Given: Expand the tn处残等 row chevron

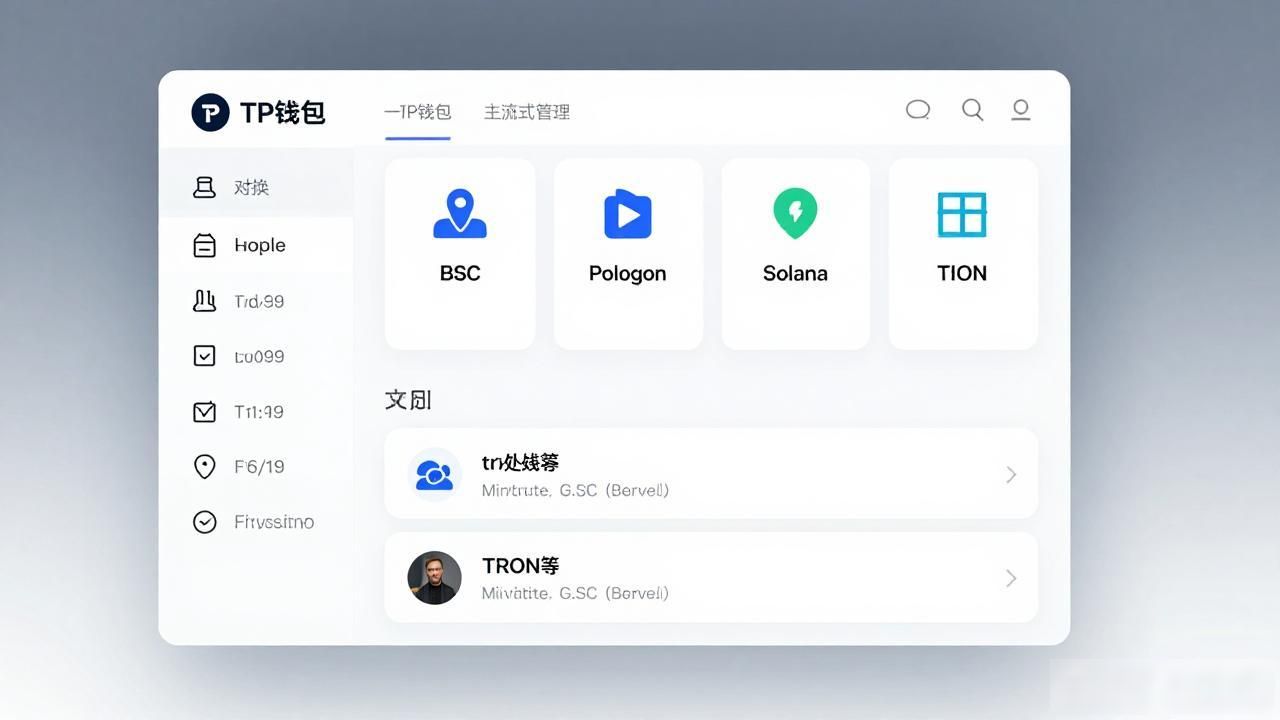Looking at the screenshot, I should tap(1011, 475).
